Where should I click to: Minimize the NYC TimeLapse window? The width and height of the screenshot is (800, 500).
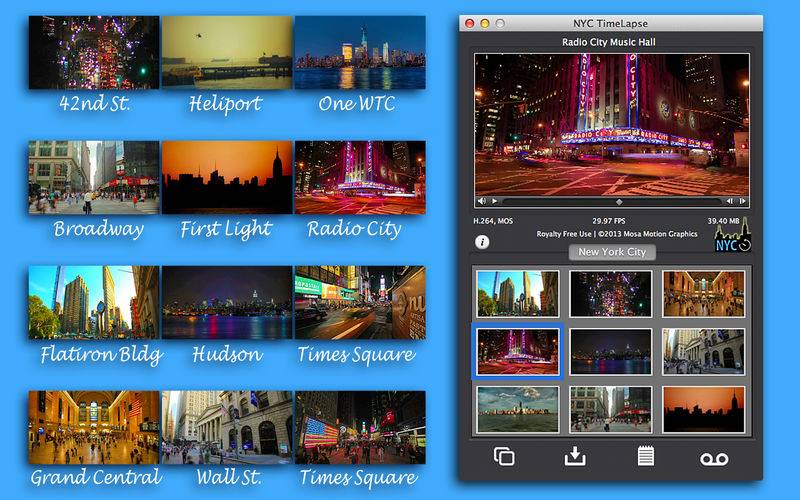(485, 23)
